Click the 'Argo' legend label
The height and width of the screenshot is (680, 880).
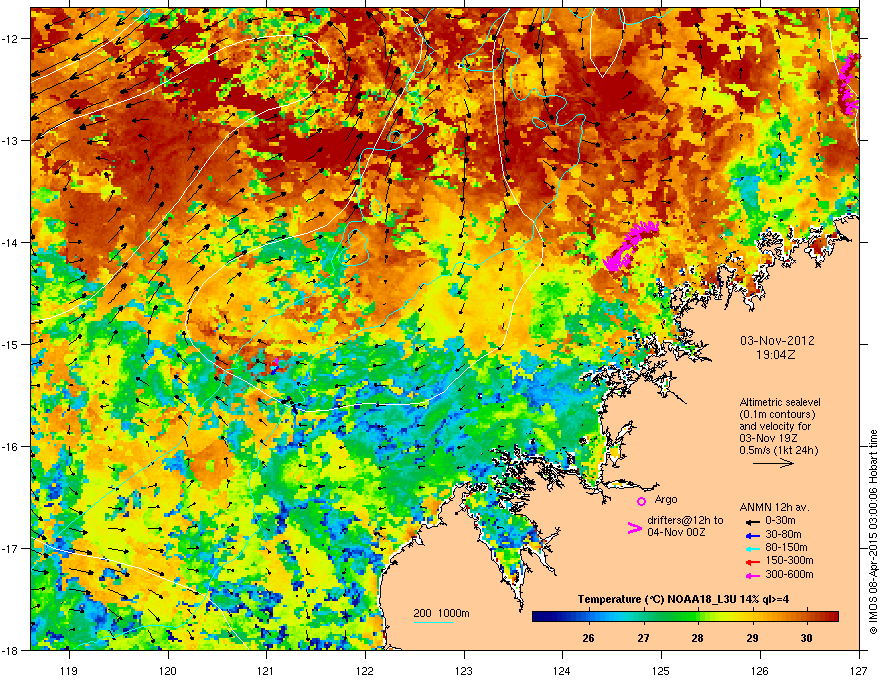pos(666,499)
